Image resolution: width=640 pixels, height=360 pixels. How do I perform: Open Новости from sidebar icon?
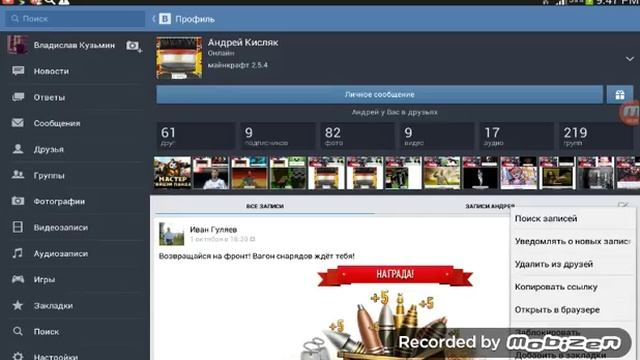[18, 71]
